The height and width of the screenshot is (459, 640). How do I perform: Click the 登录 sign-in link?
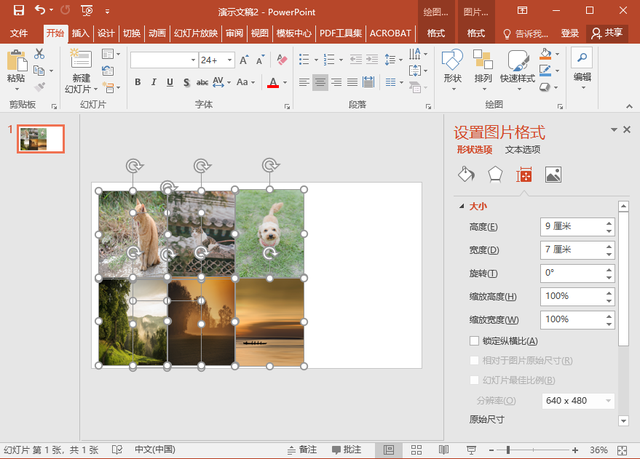point(569,33)
